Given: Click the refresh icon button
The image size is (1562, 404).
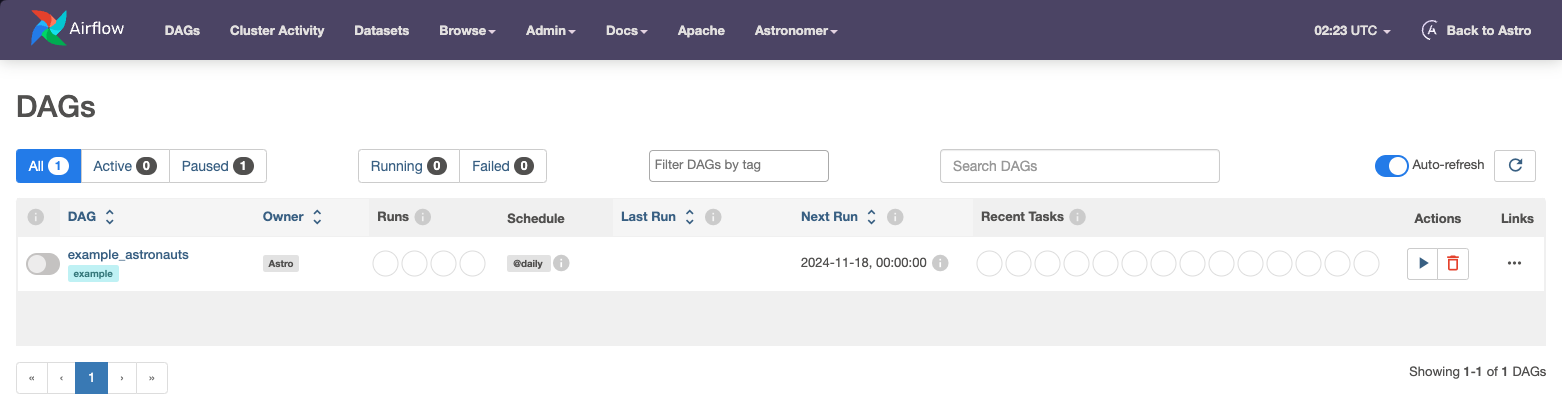Looking at the screenshot, I should point(1514,166).
